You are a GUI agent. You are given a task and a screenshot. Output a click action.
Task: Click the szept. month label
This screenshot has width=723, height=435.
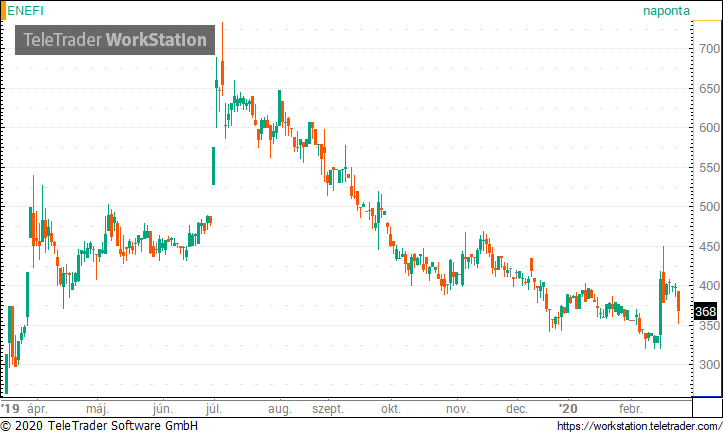pyautogui.click(x=328, y=409)
